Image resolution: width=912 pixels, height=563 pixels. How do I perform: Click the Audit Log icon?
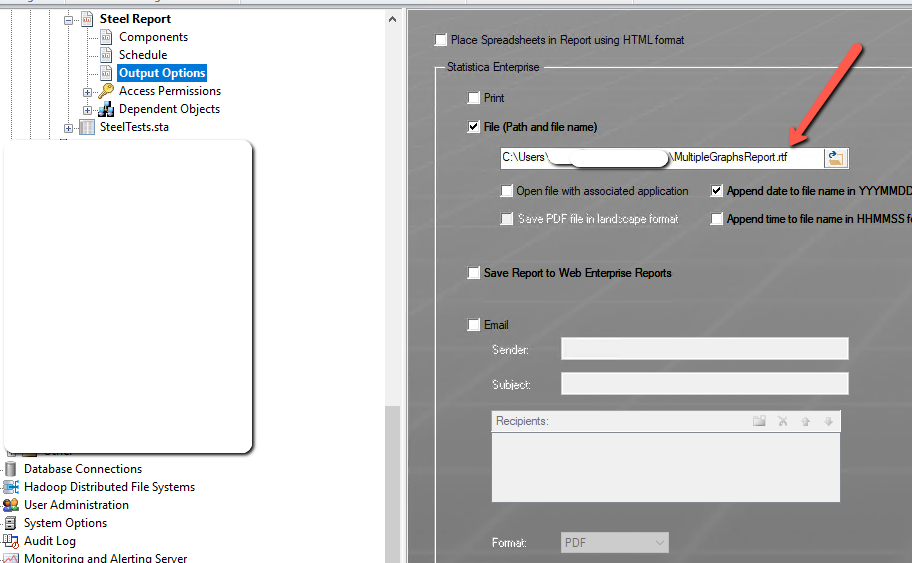(x=11, y=541)
